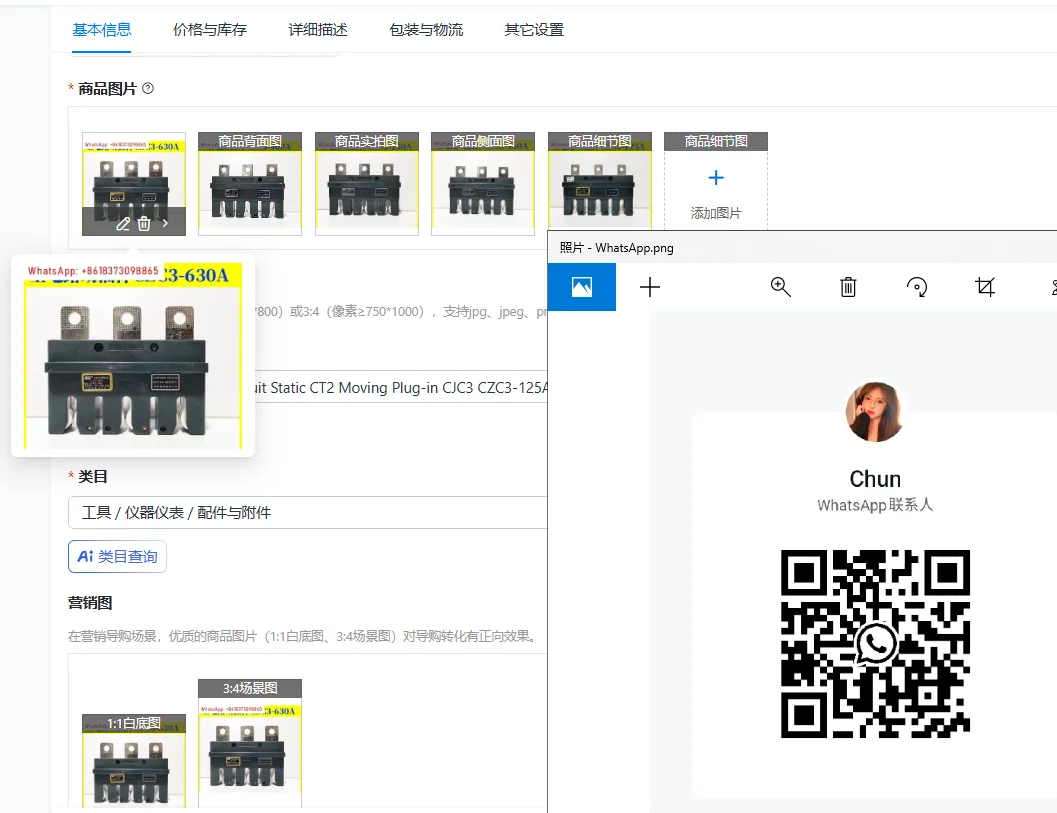The height and width of the screenshot is (813, 1057).
Task: Select the 其它设置 tab
Action: [534, 30]
